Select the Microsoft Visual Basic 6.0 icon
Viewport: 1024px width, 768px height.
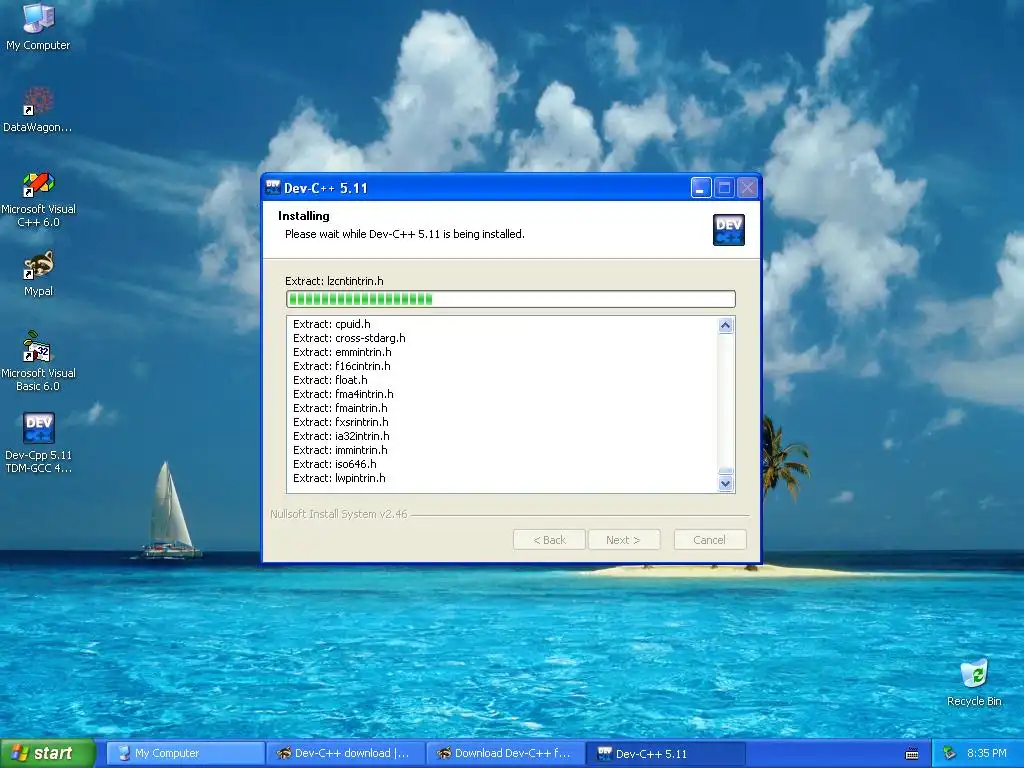coord(38,361)
